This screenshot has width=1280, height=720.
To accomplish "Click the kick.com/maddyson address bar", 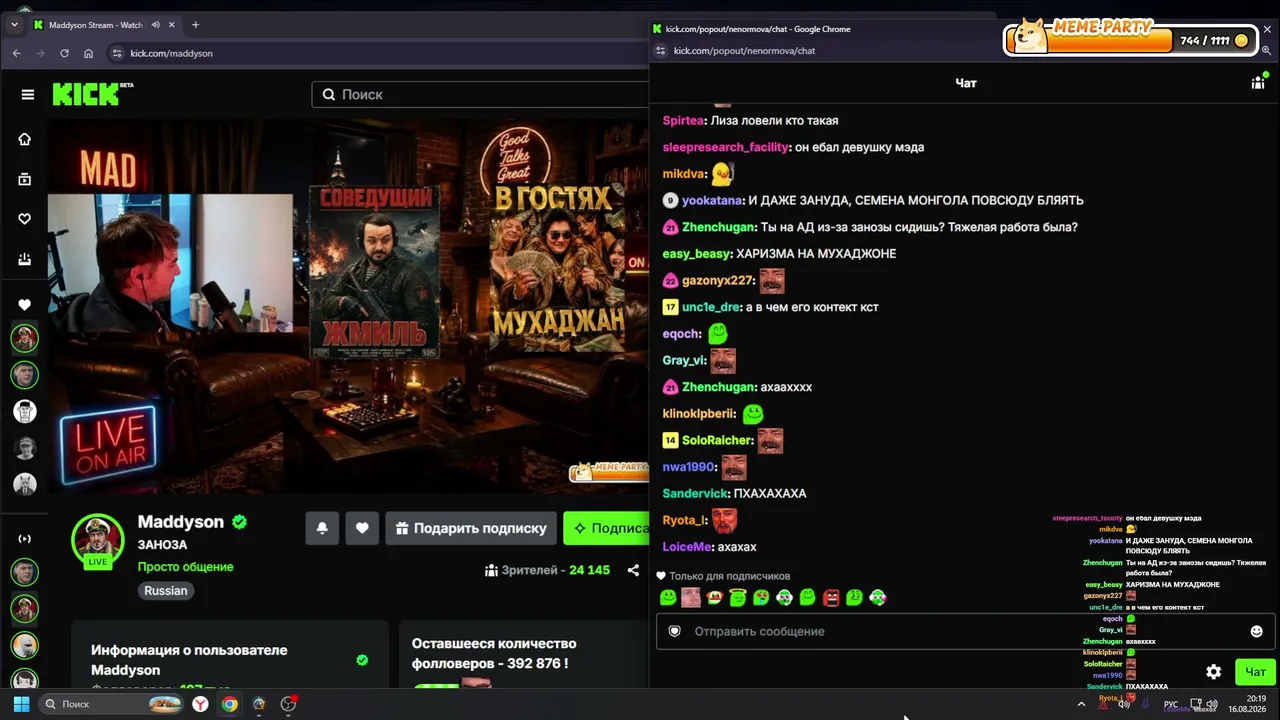I will pyautogui.click(x=380, y=53).
